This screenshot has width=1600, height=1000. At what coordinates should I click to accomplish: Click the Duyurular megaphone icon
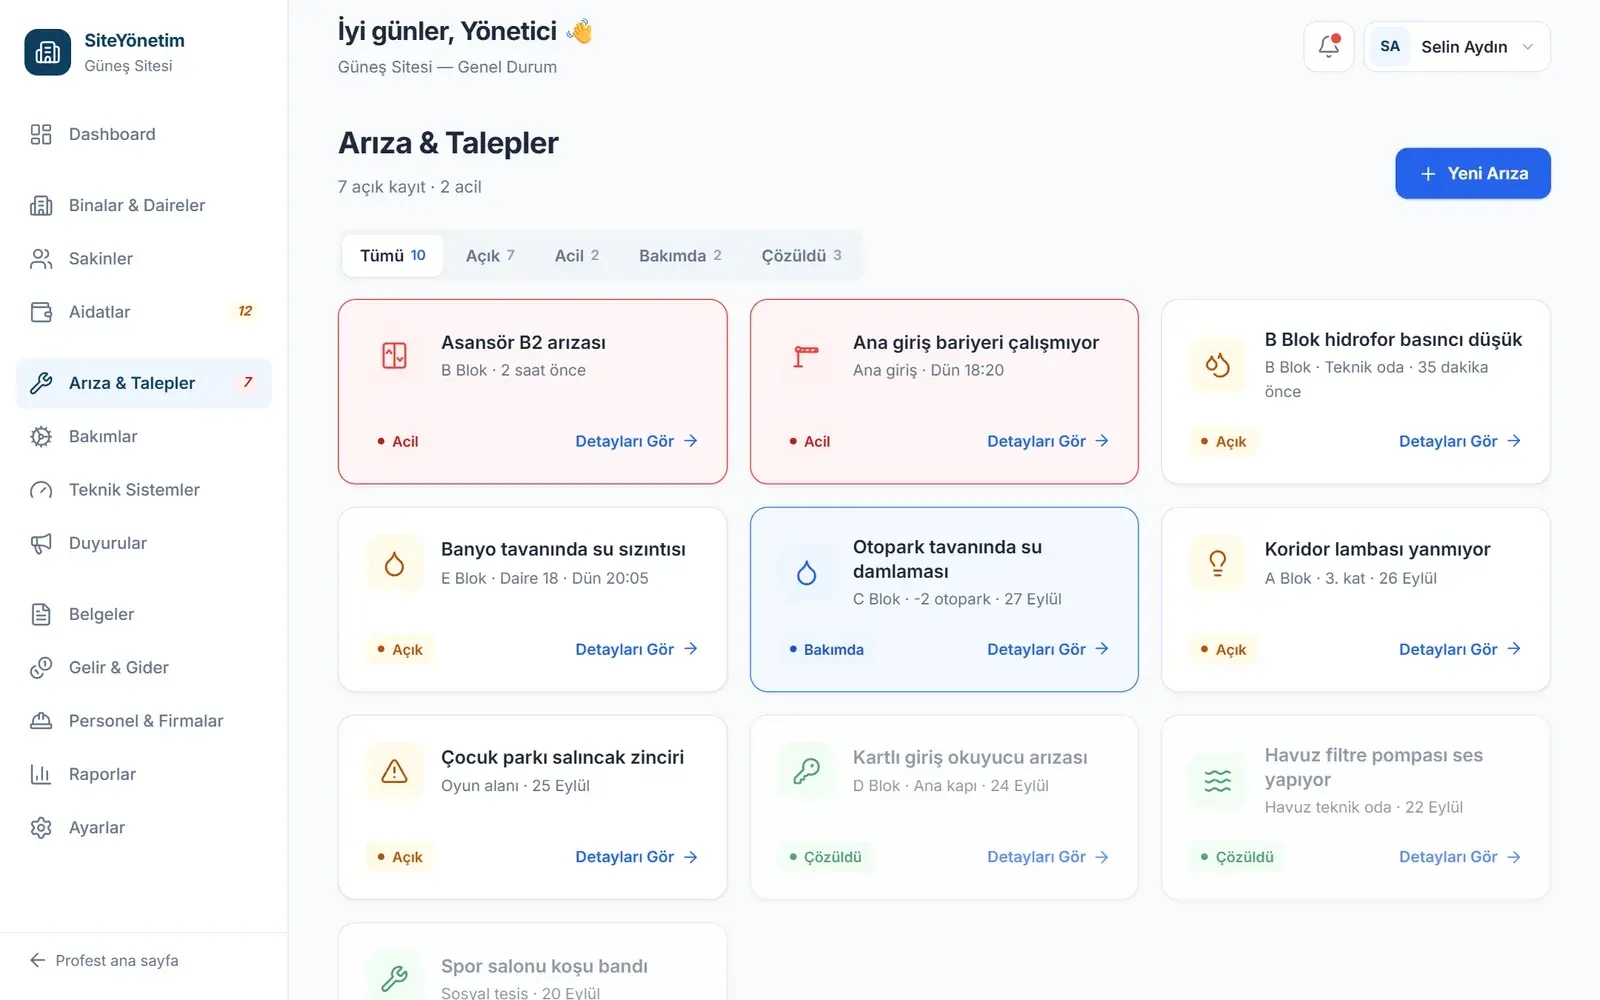[41, 543]
